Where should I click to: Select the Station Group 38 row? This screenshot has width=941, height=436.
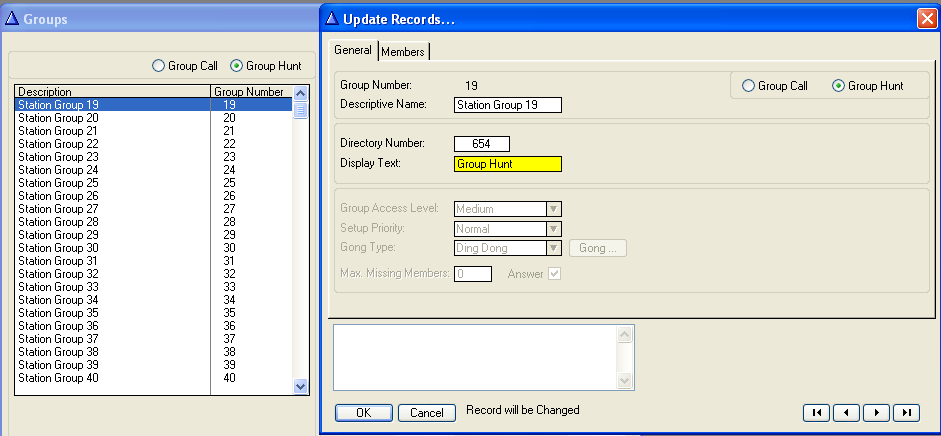click(154, 352)
